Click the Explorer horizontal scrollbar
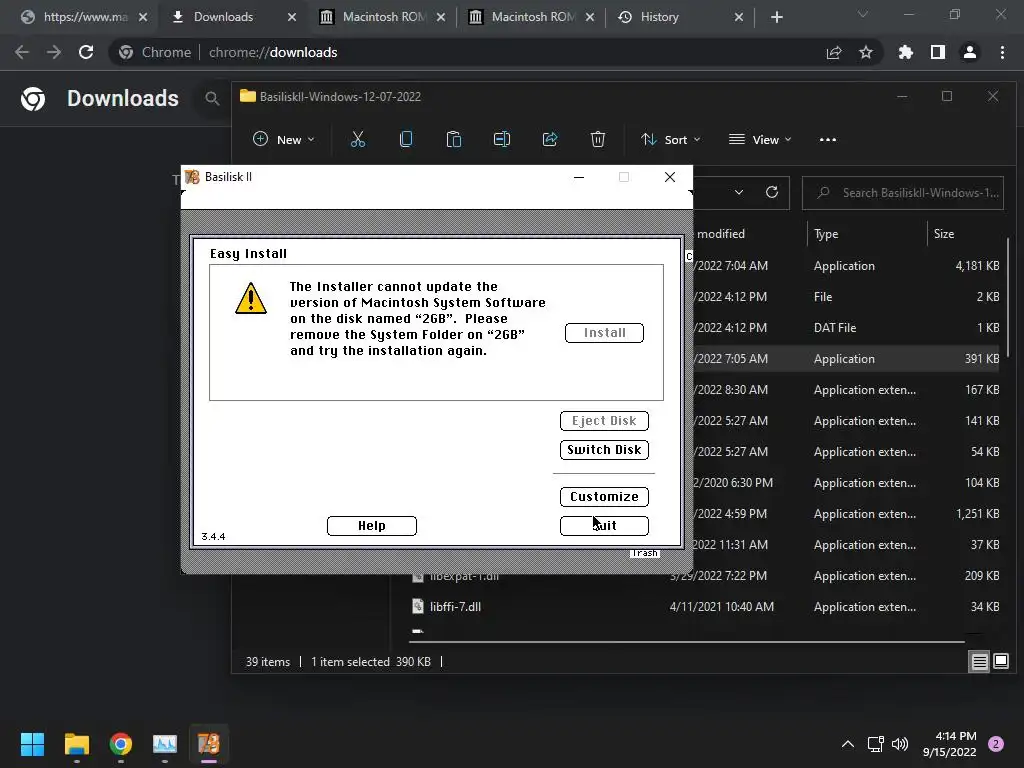 (686, 642)
